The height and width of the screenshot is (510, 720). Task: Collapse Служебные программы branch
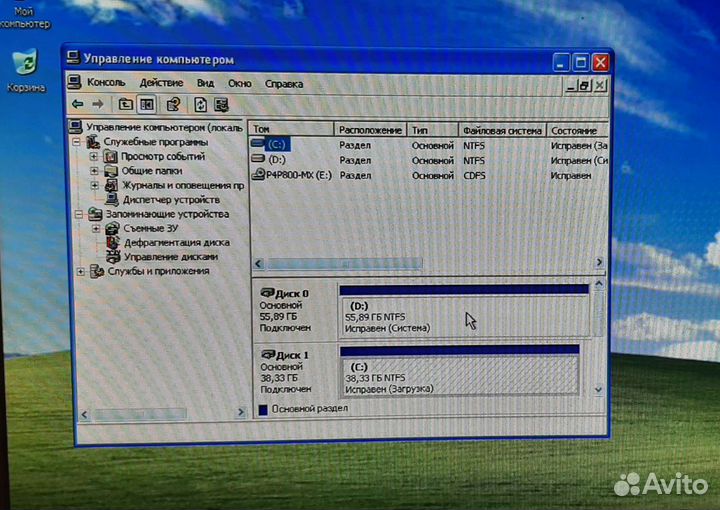(77, 142)
